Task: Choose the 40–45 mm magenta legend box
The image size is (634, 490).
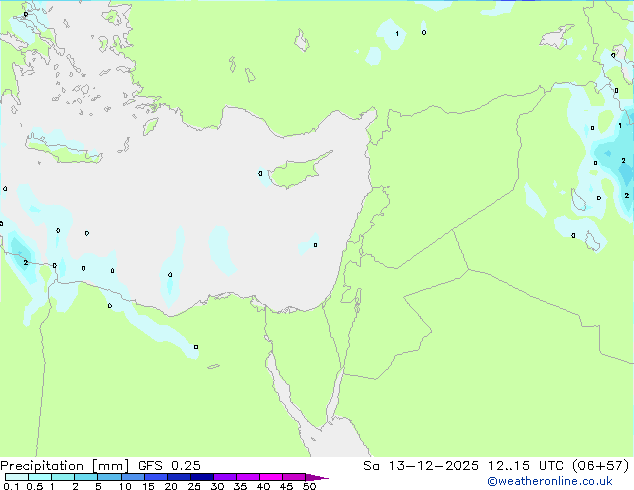Action: pyautogui.click(x=271, y=477)
